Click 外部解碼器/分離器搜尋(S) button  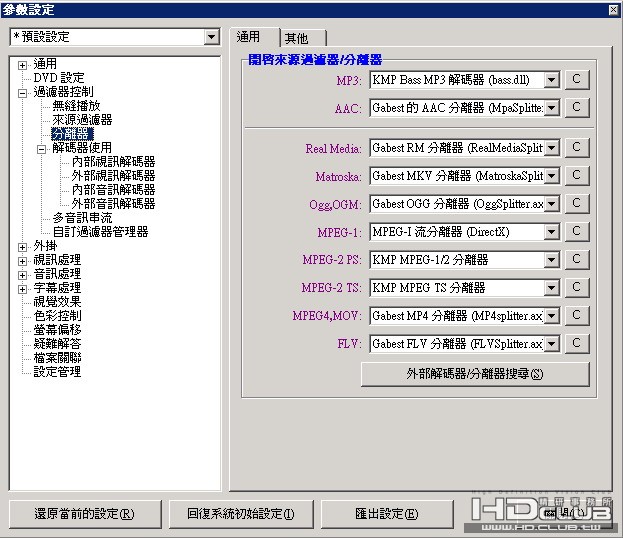click(x=475, y=374)
